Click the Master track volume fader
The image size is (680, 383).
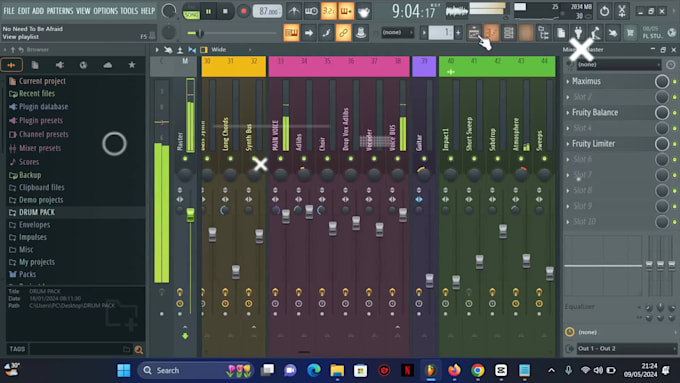pos(190,214)
